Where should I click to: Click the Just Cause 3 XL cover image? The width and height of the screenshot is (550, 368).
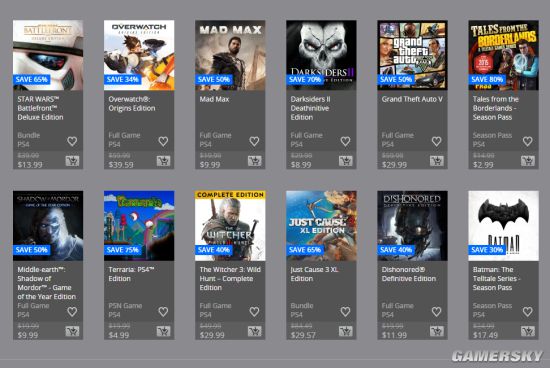click(x=321, y=226)
